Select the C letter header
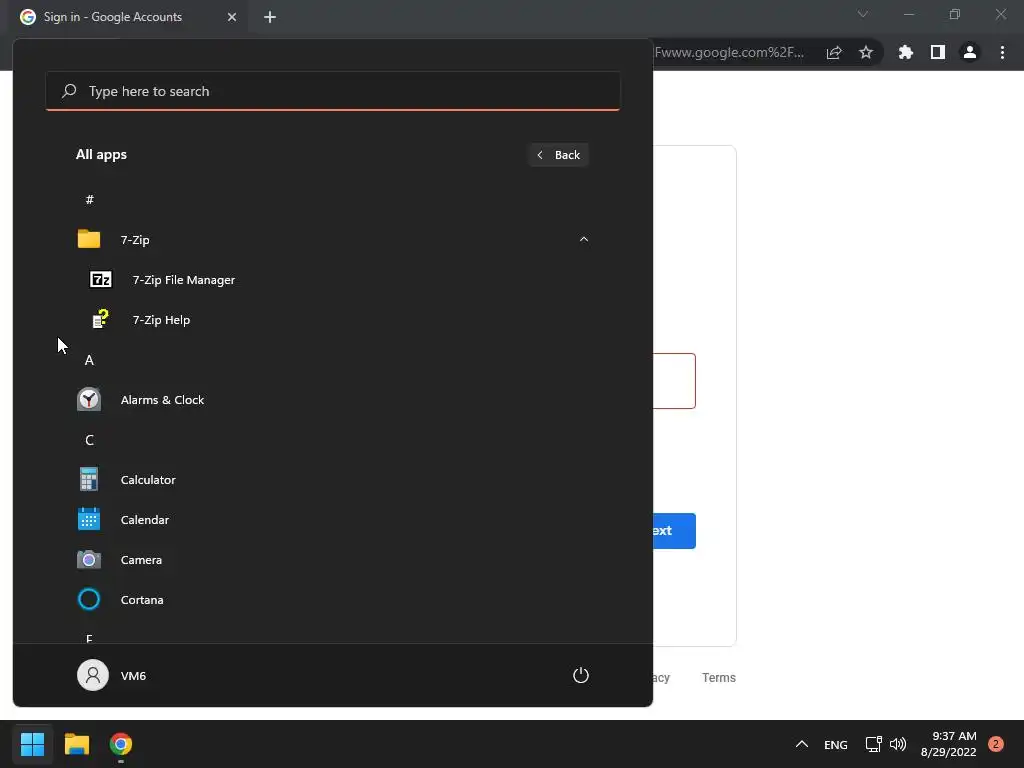 89,440
